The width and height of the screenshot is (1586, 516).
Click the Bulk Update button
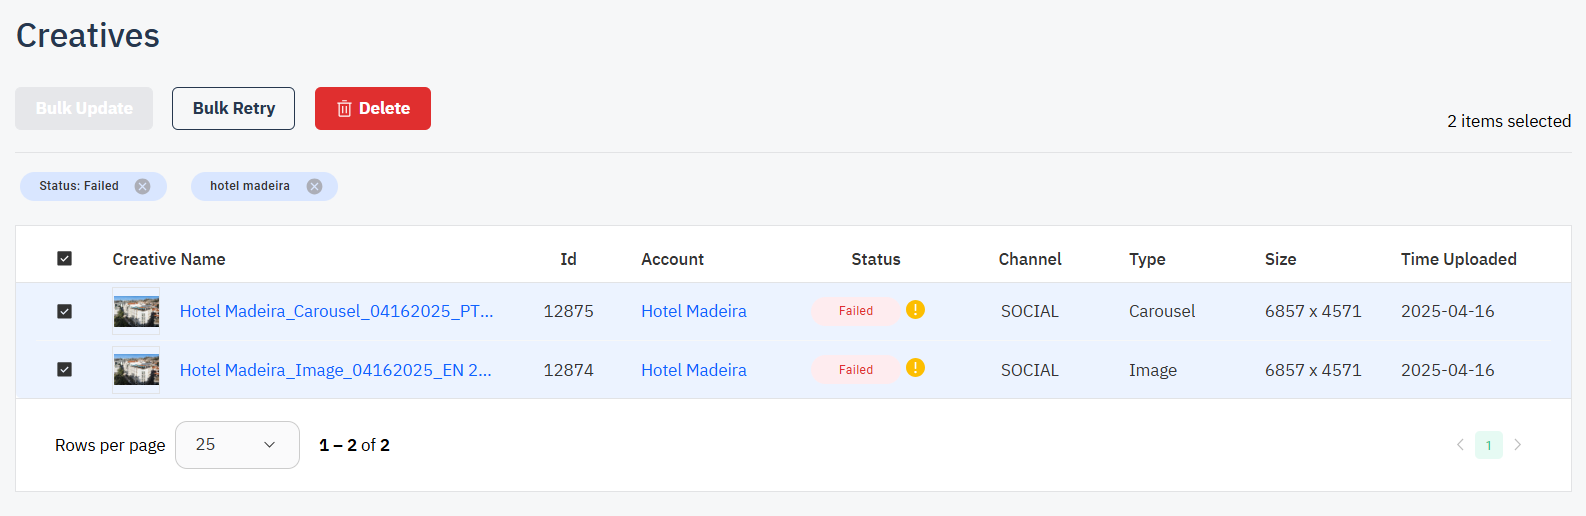tap(84, 108)
